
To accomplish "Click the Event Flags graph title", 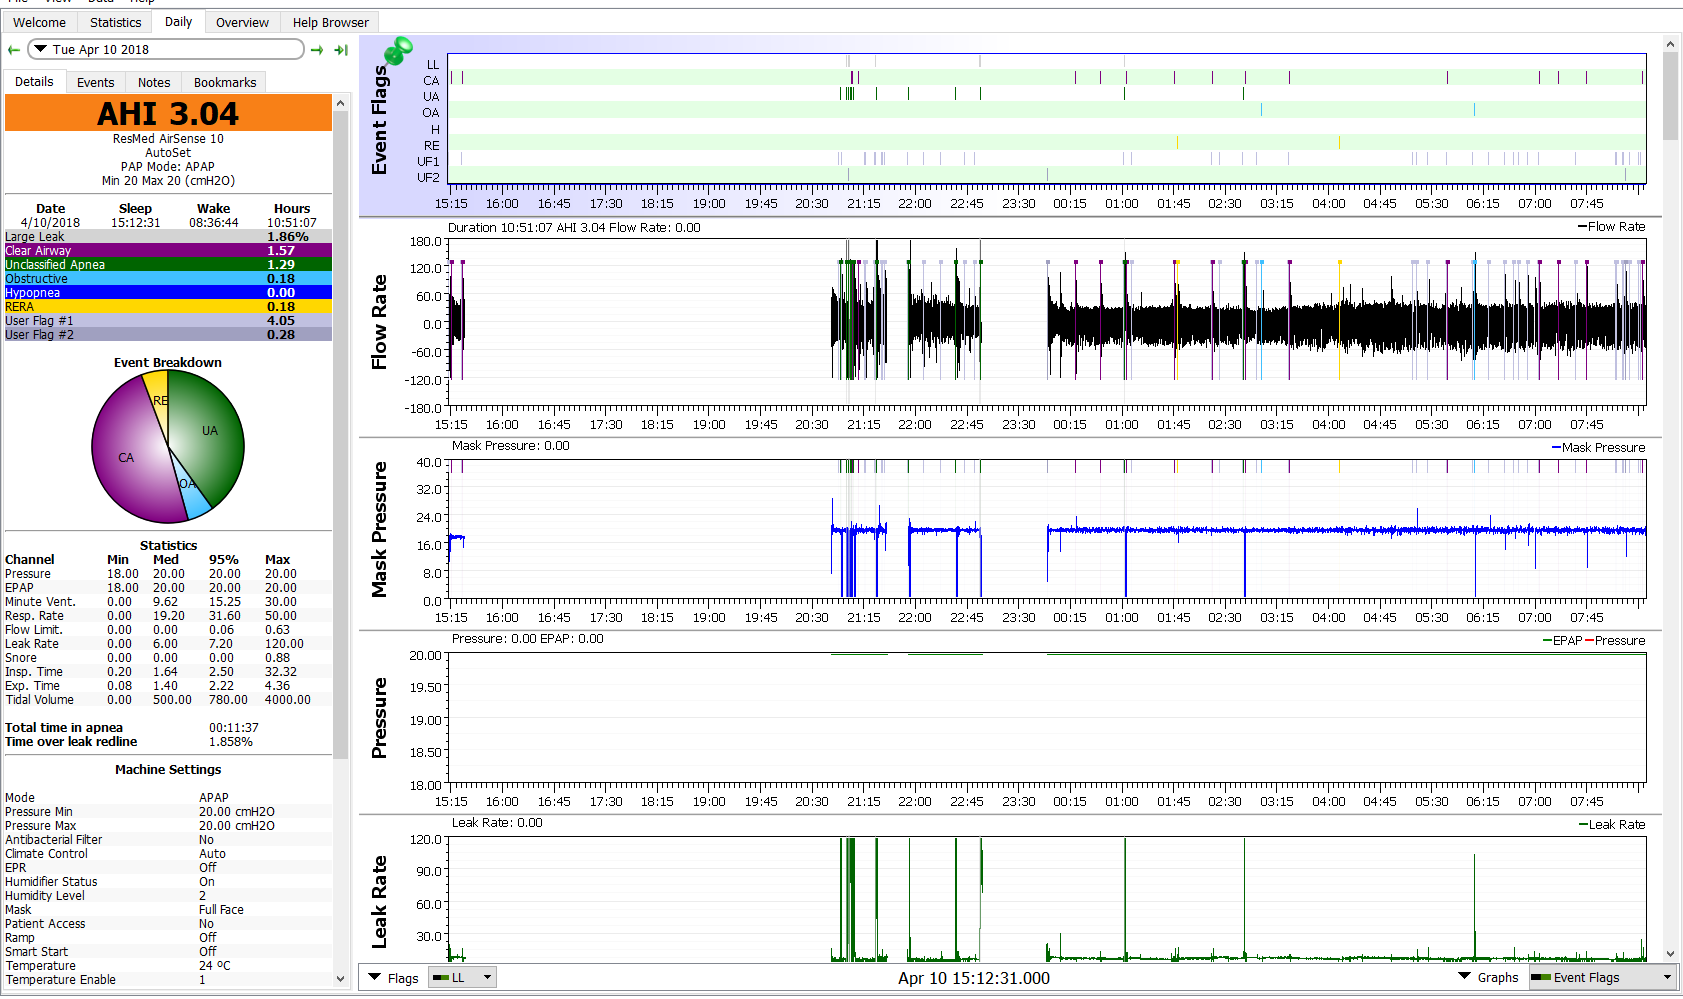I will 379,120.
